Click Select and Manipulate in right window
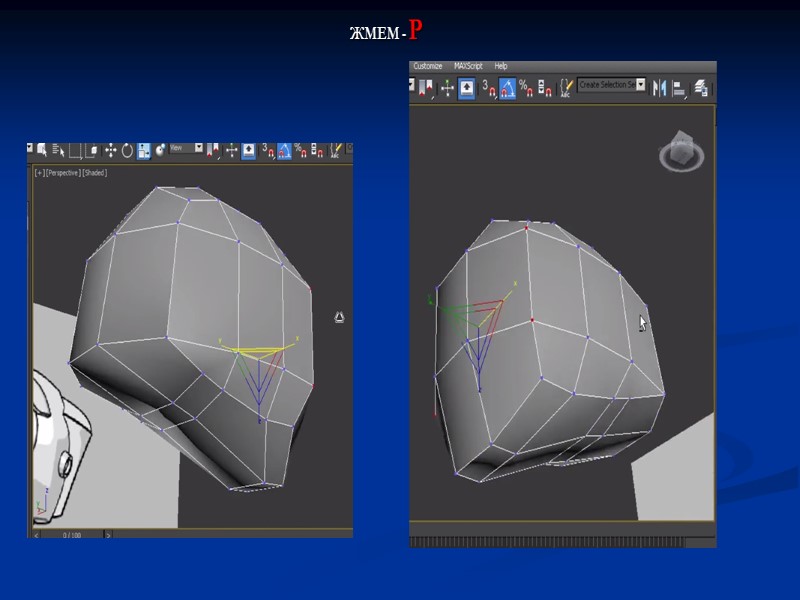 click(447, 88)
